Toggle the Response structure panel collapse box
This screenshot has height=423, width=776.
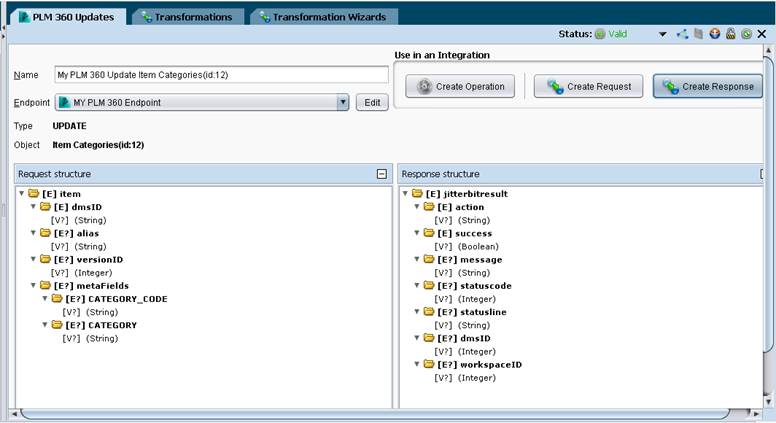pos(761,174)
